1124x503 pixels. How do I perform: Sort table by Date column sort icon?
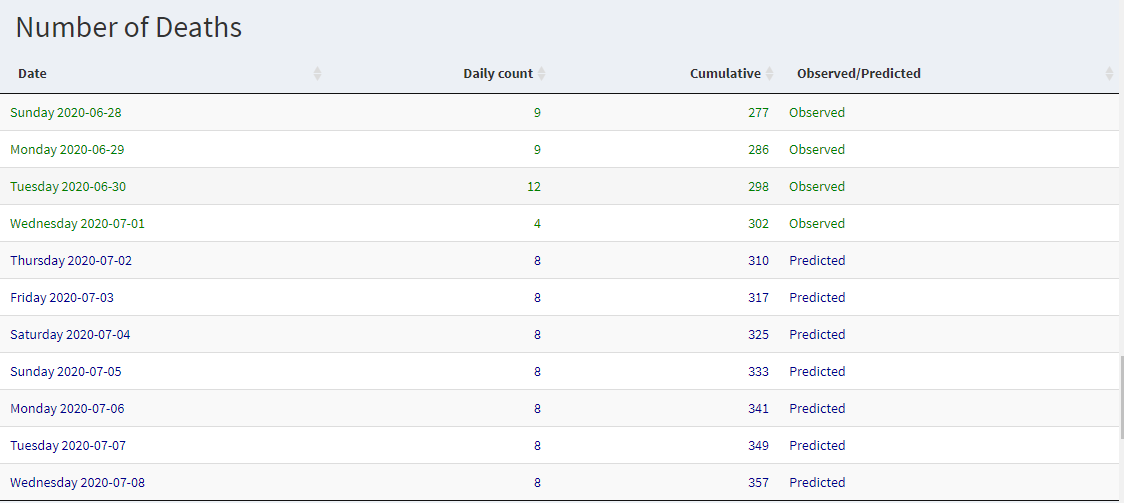(318, 73)
